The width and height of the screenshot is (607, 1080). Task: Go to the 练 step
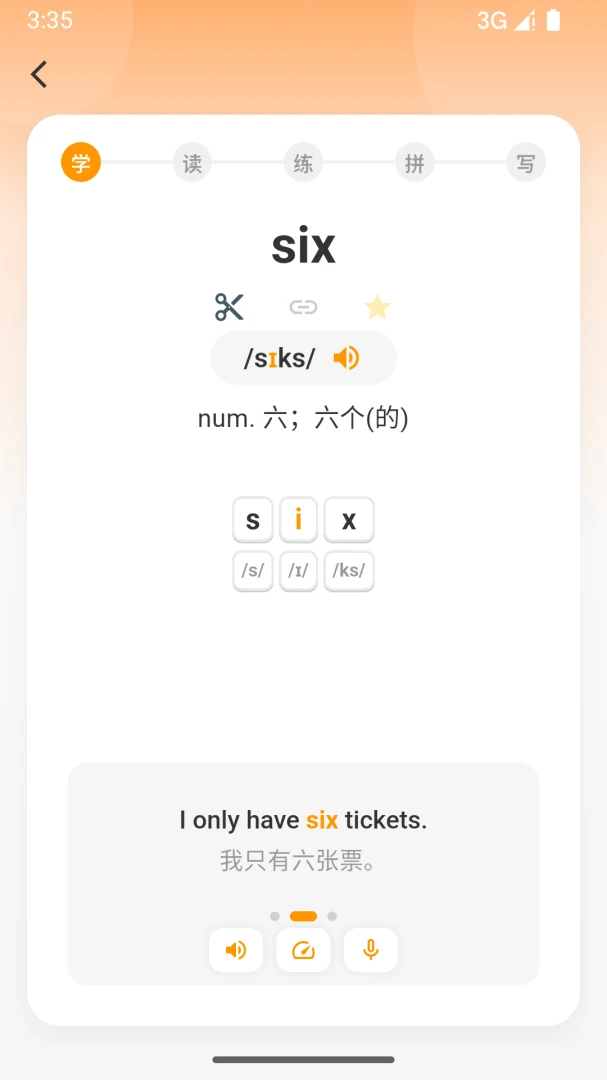pyautogui.click(x=303, y=163)
